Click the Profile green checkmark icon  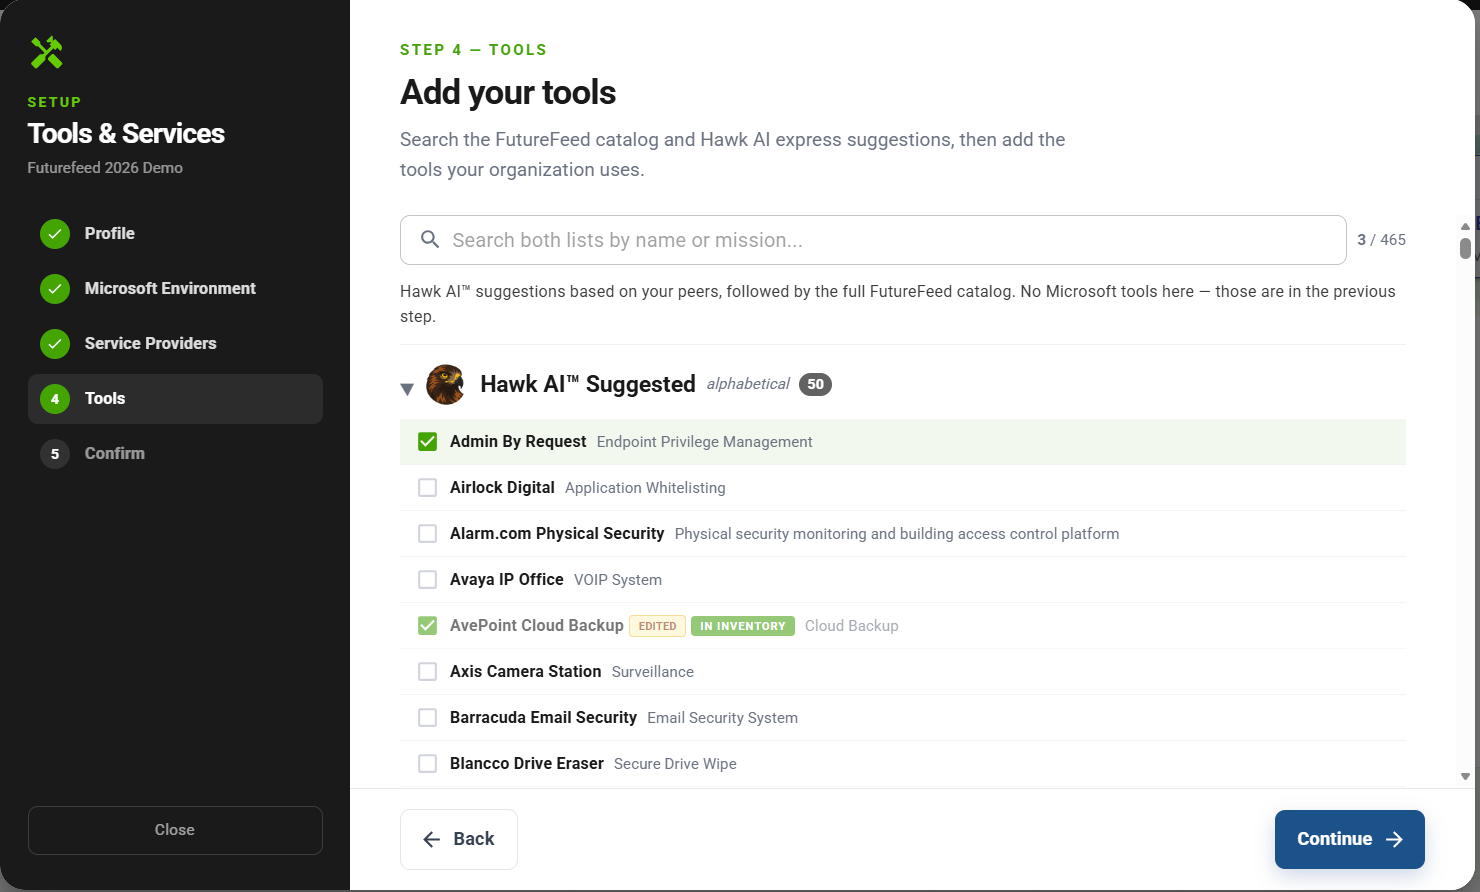pyautogui.click(x=55, y=233)
